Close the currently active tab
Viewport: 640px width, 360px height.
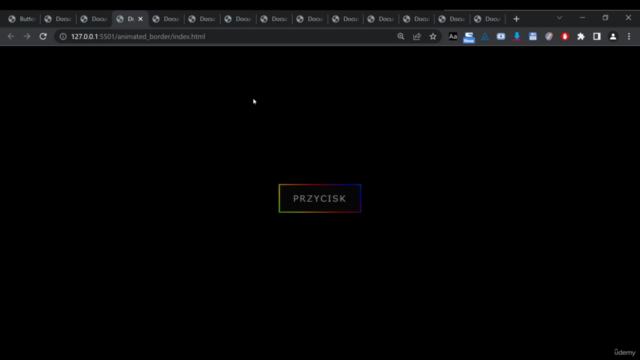coord(140,19)
